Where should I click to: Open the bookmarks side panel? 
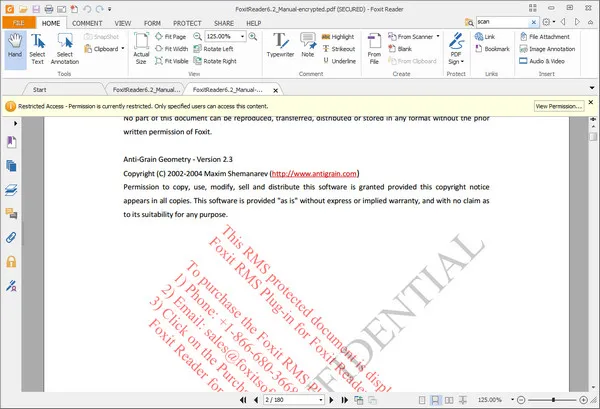11,142
